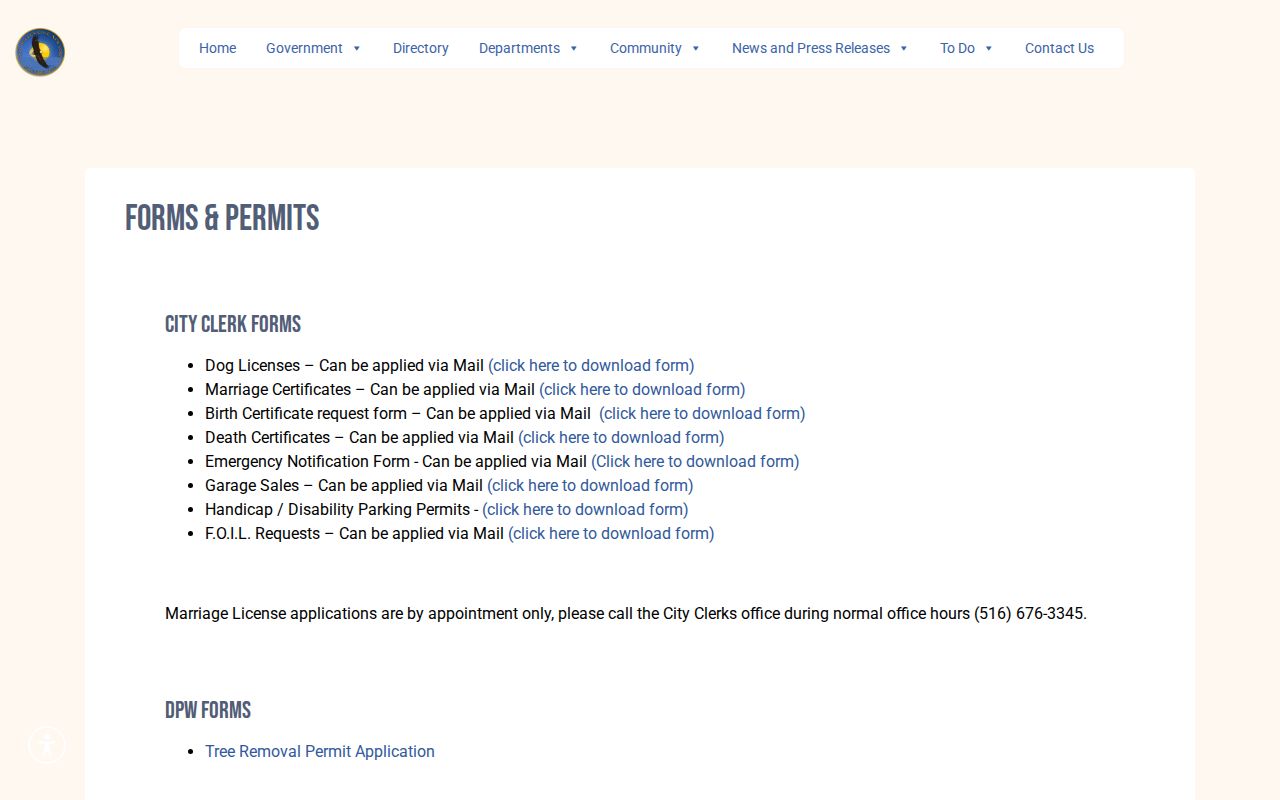Screen dimensions: 1280x800
Task: Click the 'Garage Sales – Can be applied via Mail' text
Action: coord(344,486)
